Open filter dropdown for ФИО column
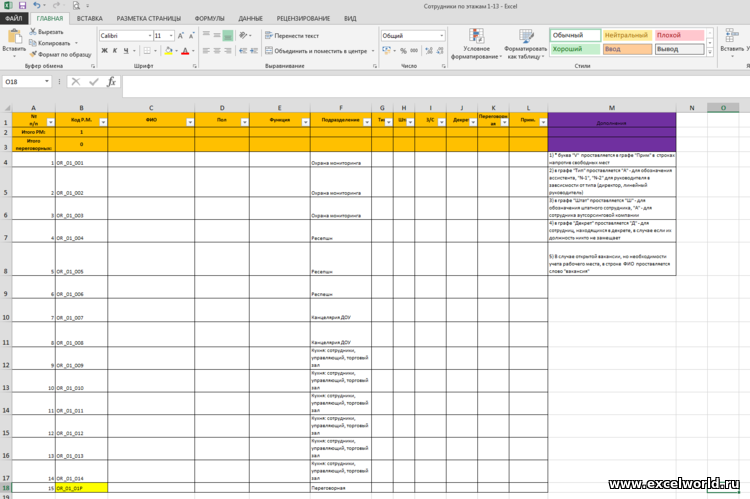 coord(190,122)
